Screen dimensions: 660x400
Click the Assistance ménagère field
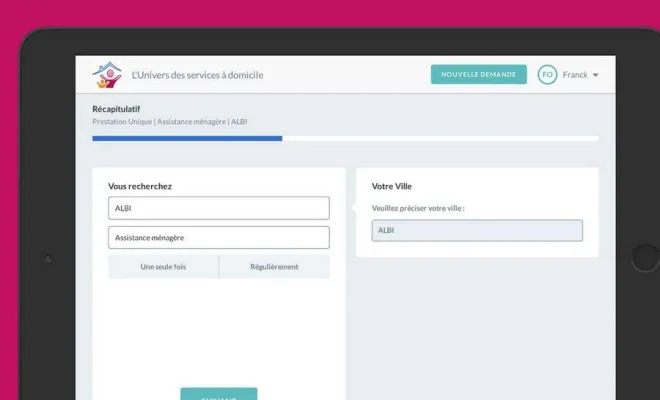click(219, 237)
